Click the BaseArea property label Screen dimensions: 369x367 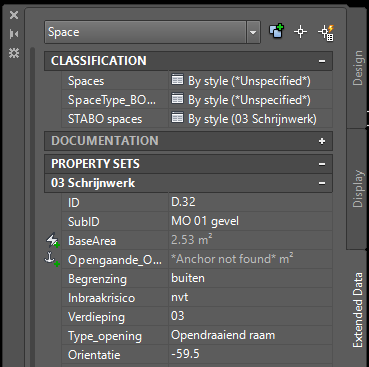pyautogui.click(x=92, y=241)
